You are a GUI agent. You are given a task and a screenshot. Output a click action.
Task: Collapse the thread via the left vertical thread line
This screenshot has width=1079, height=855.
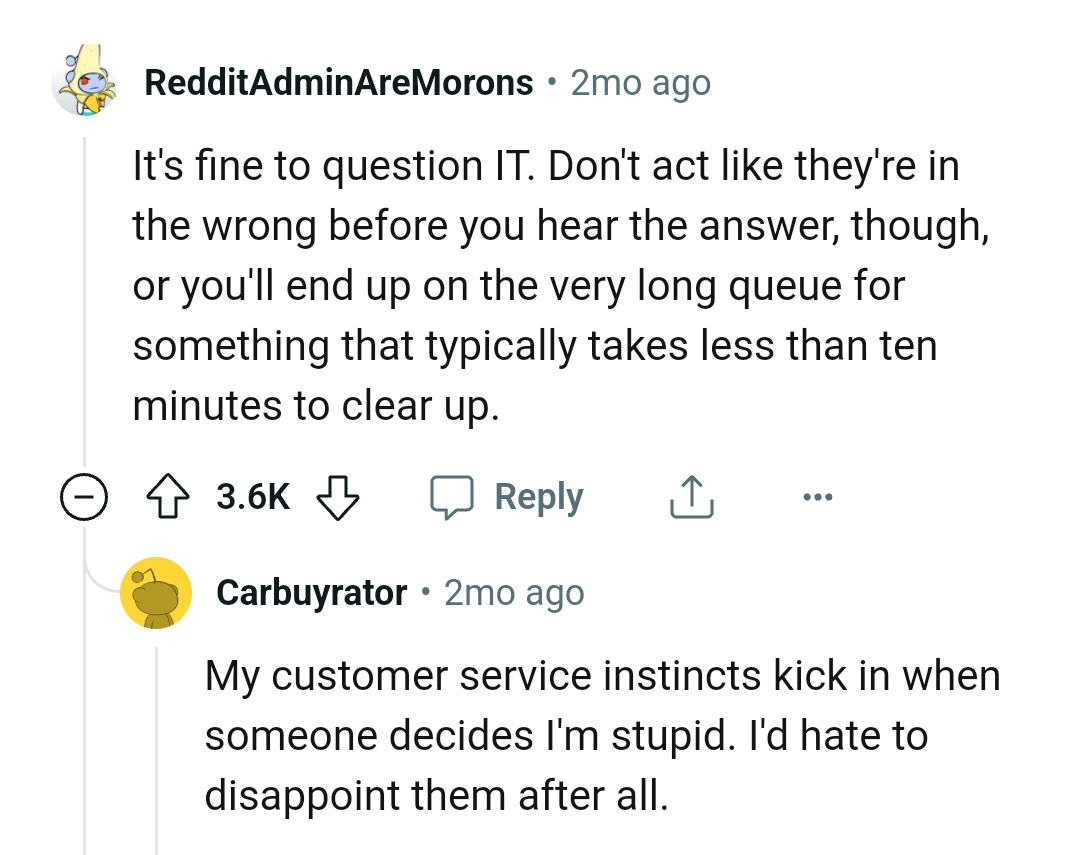[85, 300]
